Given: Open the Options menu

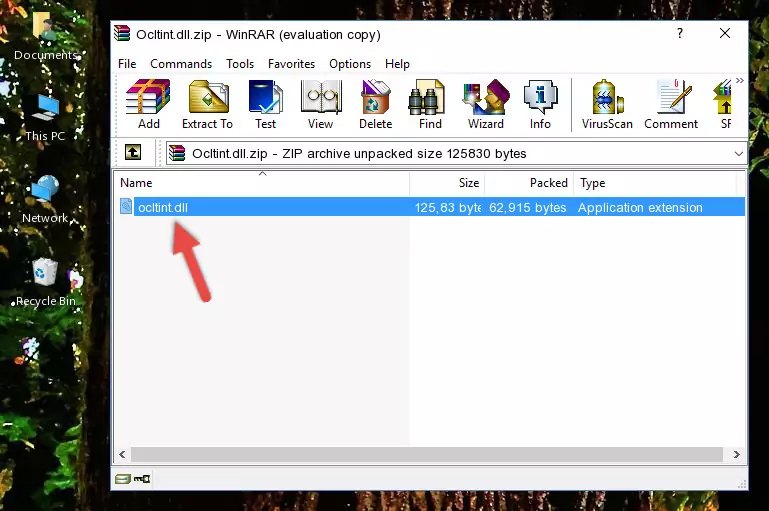Looking at the screenshot, I should 350,64.
